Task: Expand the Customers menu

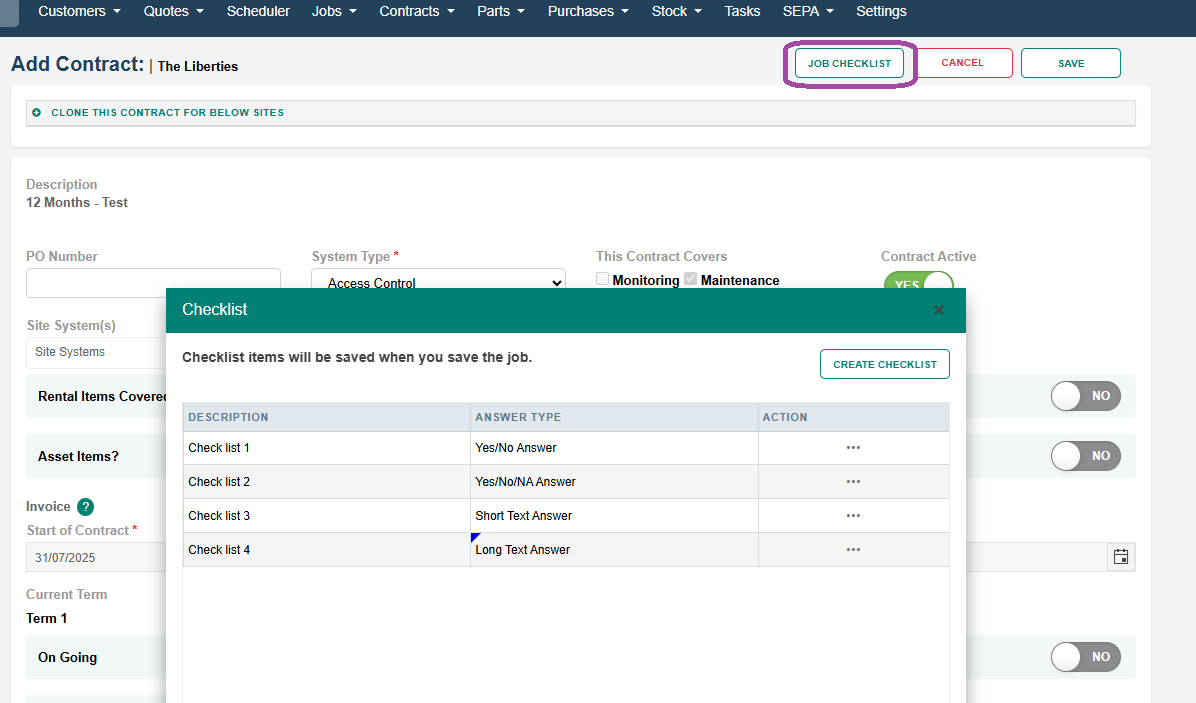Action: click(x=79, y=11)
